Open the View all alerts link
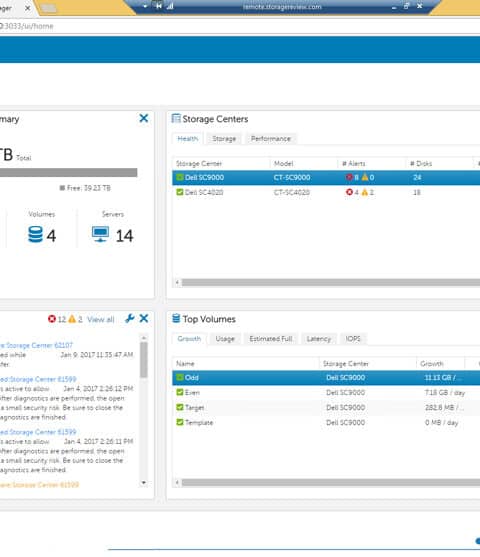Viewport: 480px width, 557px height. (x=101, y=319)
